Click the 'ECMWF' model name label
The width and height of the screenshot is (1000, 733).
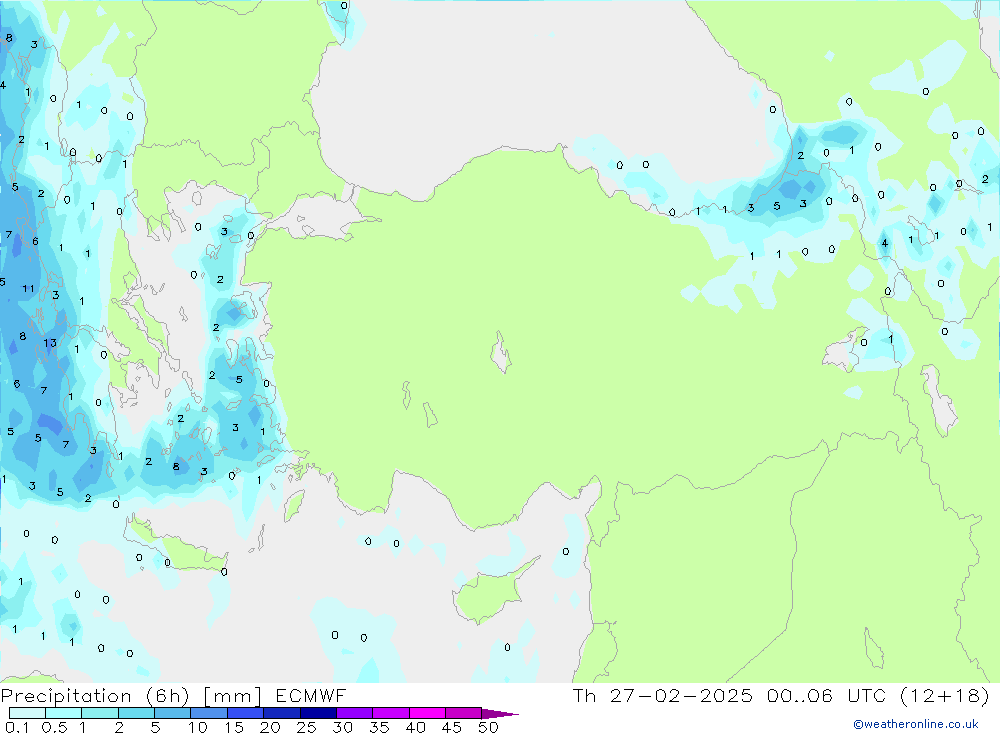[311, 696]
